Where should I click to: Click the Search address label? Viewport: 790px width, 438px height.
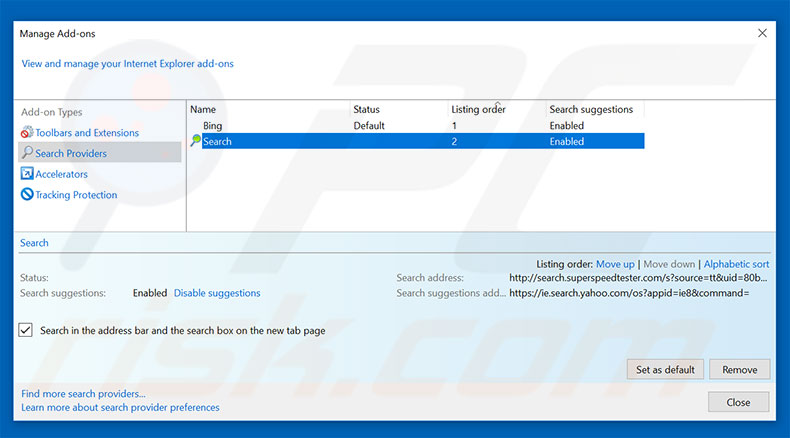tap(430, 278)
